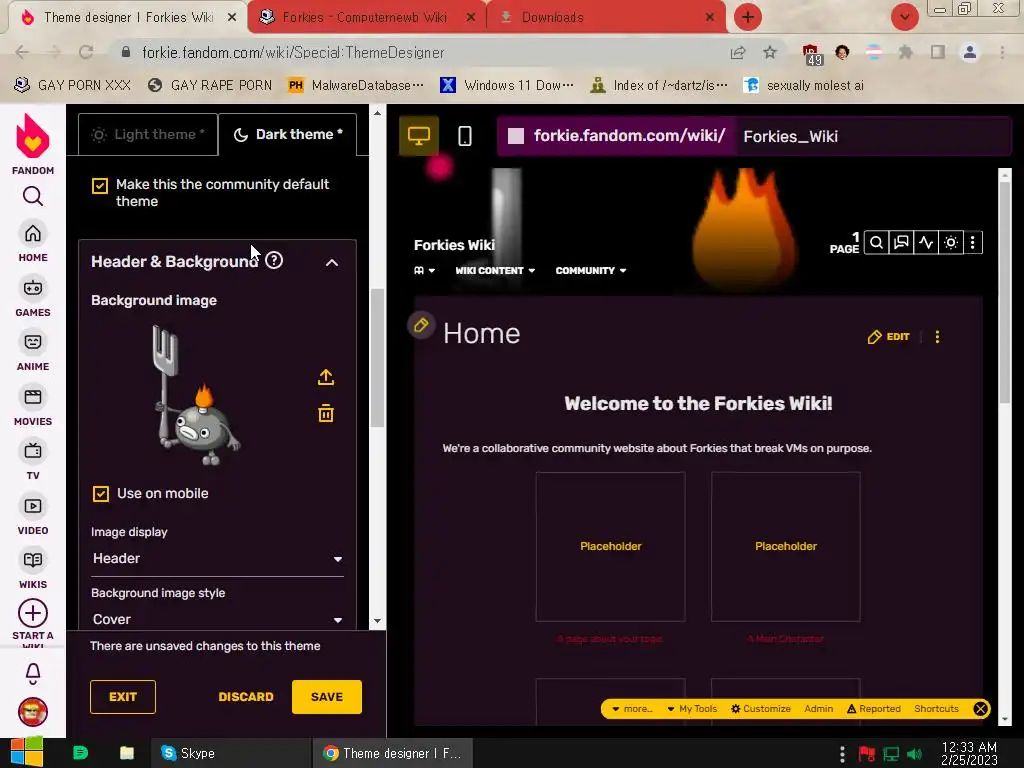Image resolution: width=1024 pixels, height=768 pixels.
Task: Delete the background image with trash icon
Action: [x=326, y=413]
